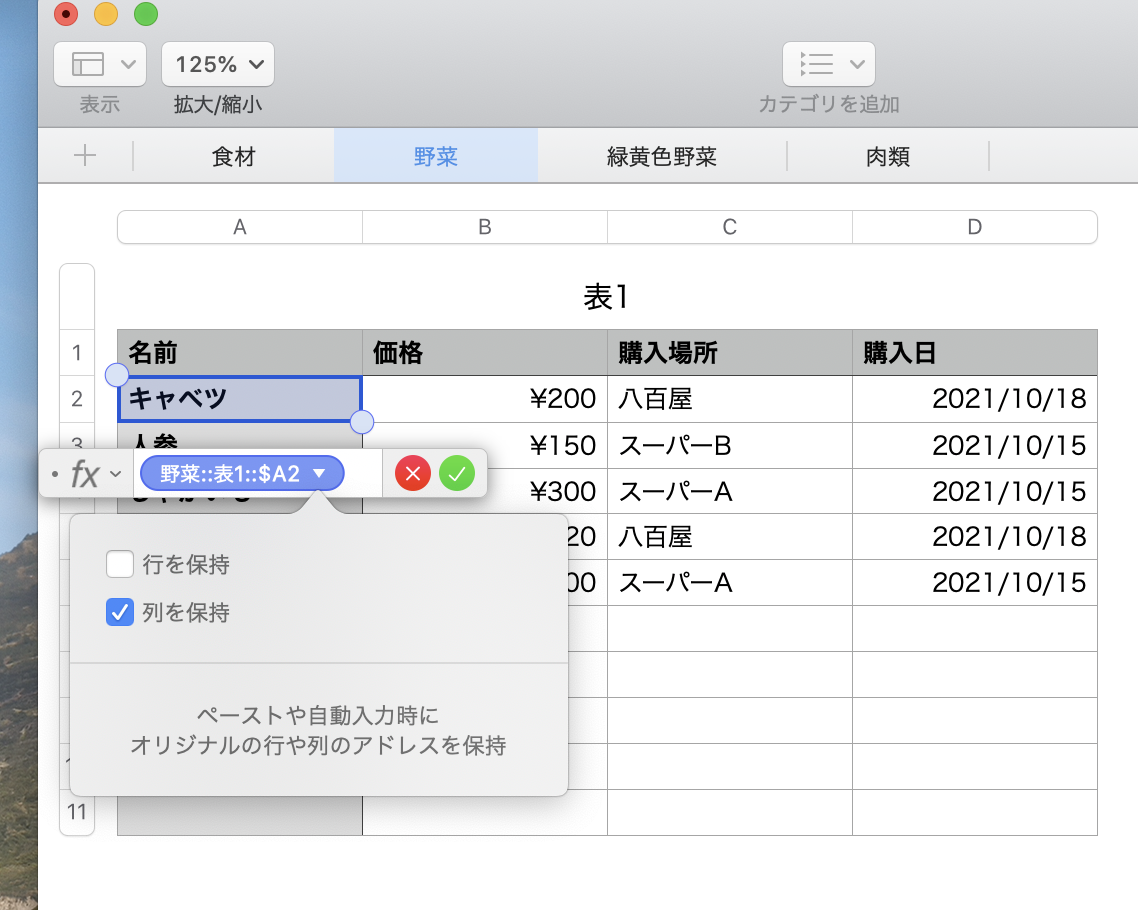Enable the 行を保持 (preserve row) checkbox
Viewport: 1138px width, 910px height.
pos(120,565)
